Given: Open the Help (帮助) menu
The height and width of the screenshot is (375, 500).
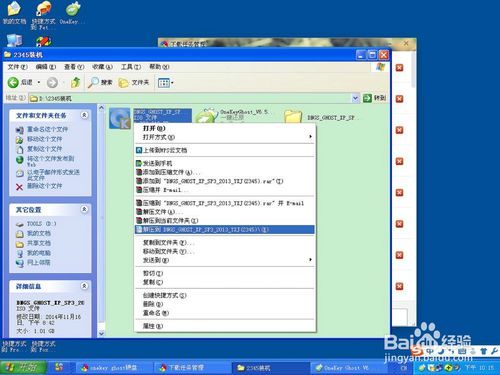Looking at the screenshot, I should click(159, 67).
